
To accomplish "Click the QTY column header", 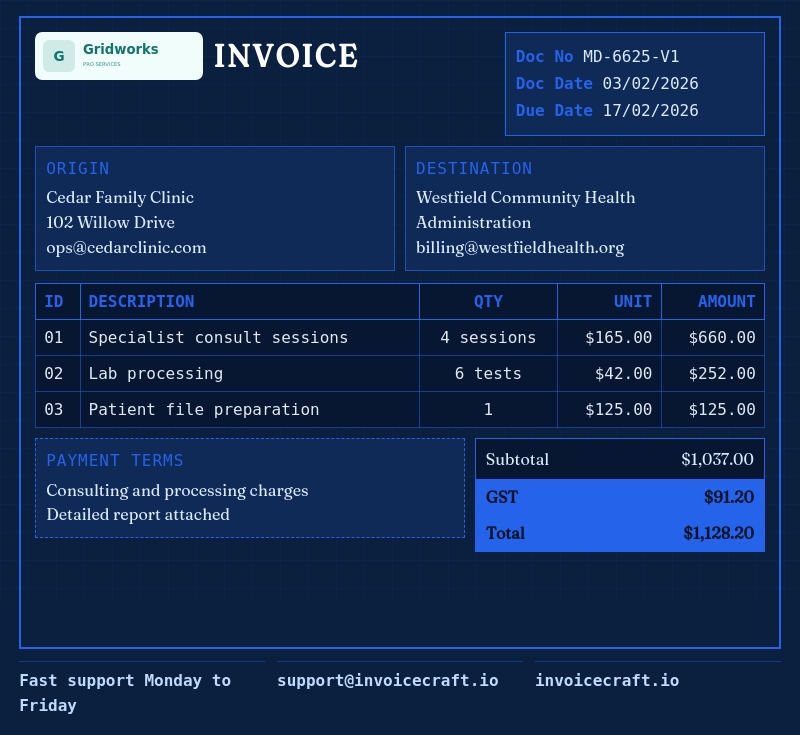I will [488, 301].
